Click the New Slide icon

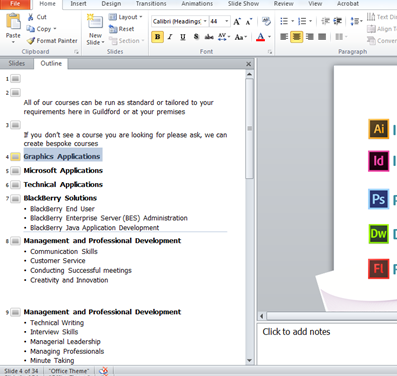point(95,22)
